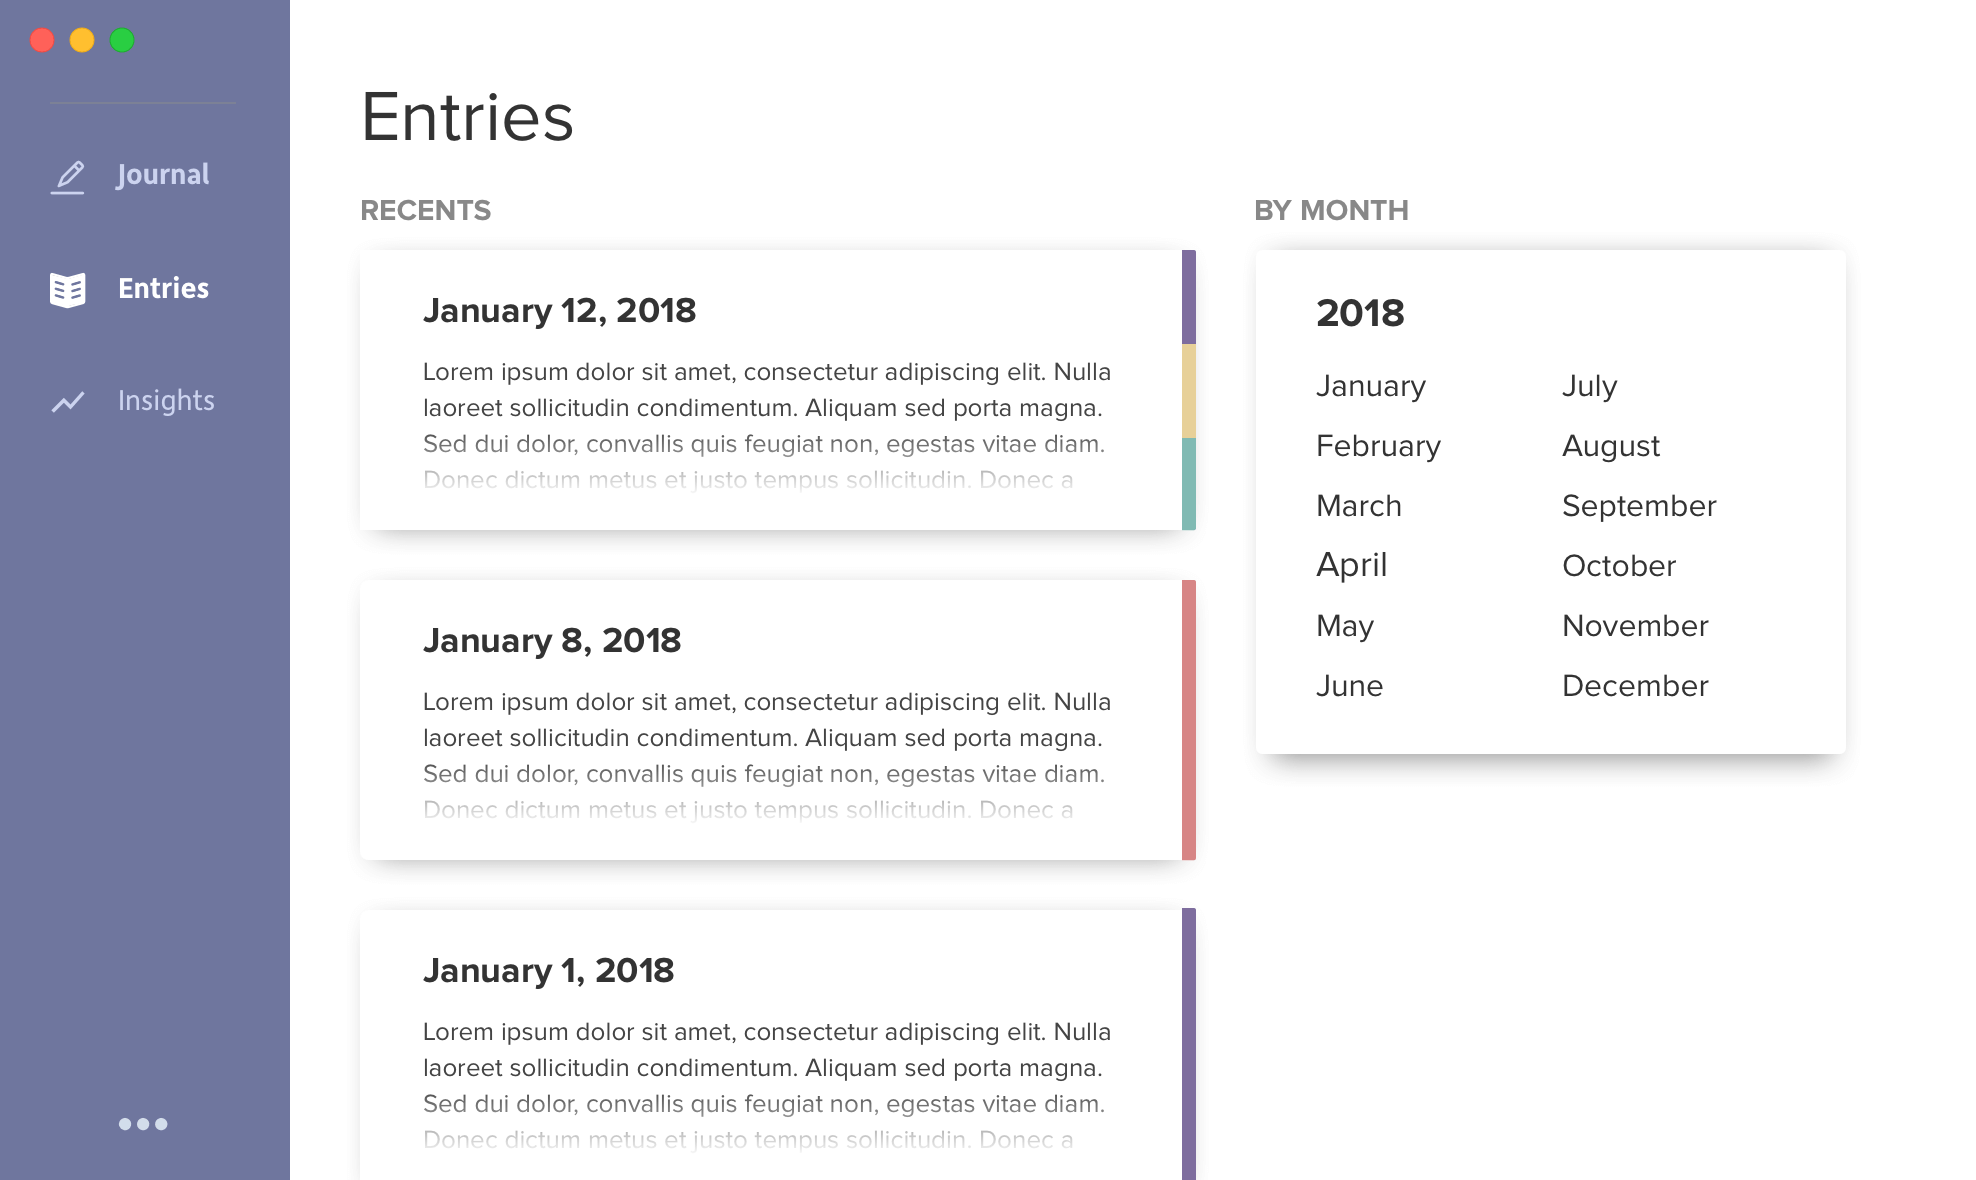Image resolution: width=1976 pixels, height=1180 pixels.
Task: Click the red mood bar on January 8
Action: [x=1189, y=720]
